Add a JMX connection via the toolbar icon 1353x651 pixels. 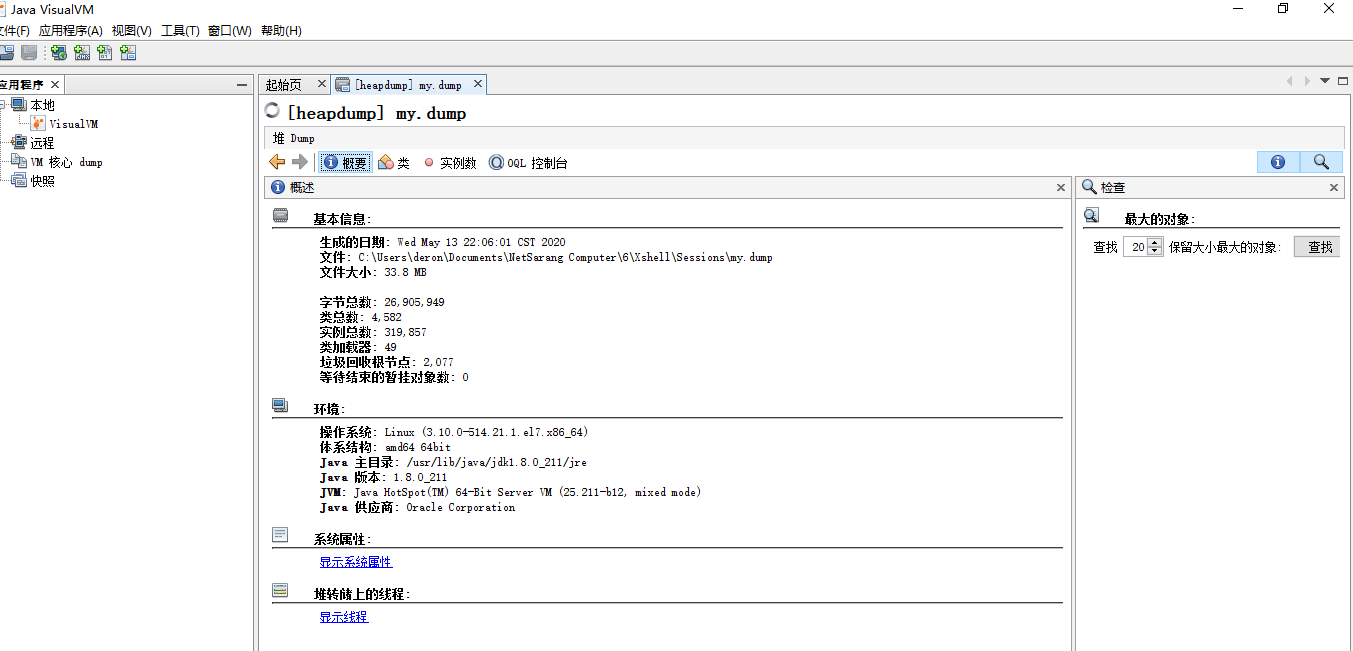click(x=82, y=52)
